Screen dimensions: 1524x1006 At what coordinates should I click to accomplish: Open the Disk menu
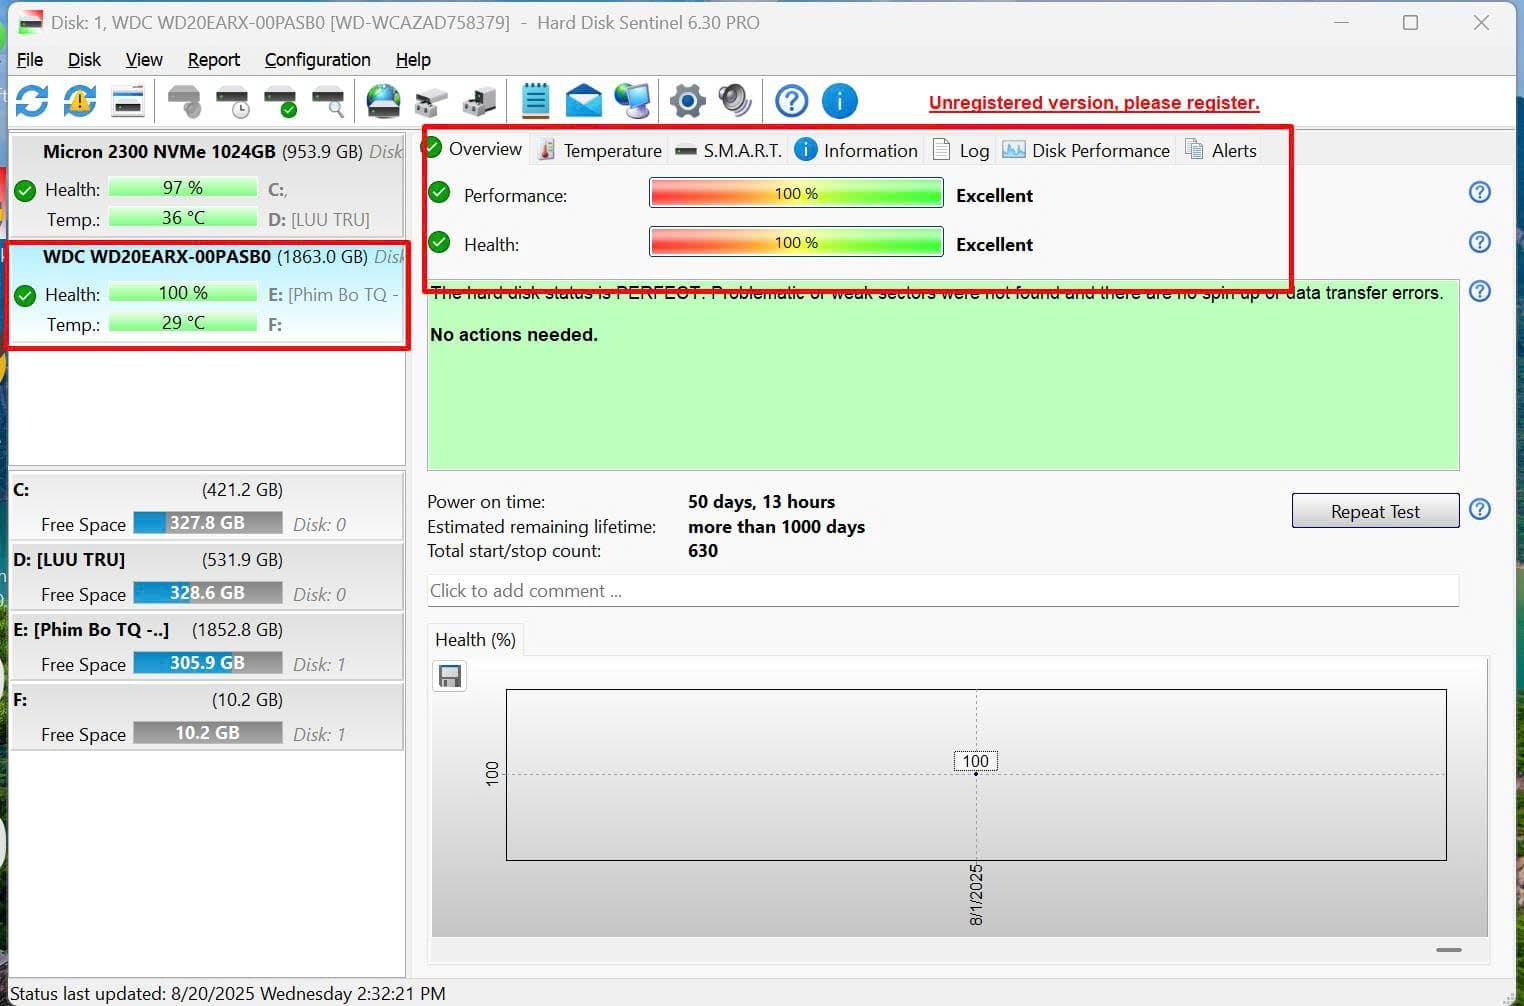[84, 60]
